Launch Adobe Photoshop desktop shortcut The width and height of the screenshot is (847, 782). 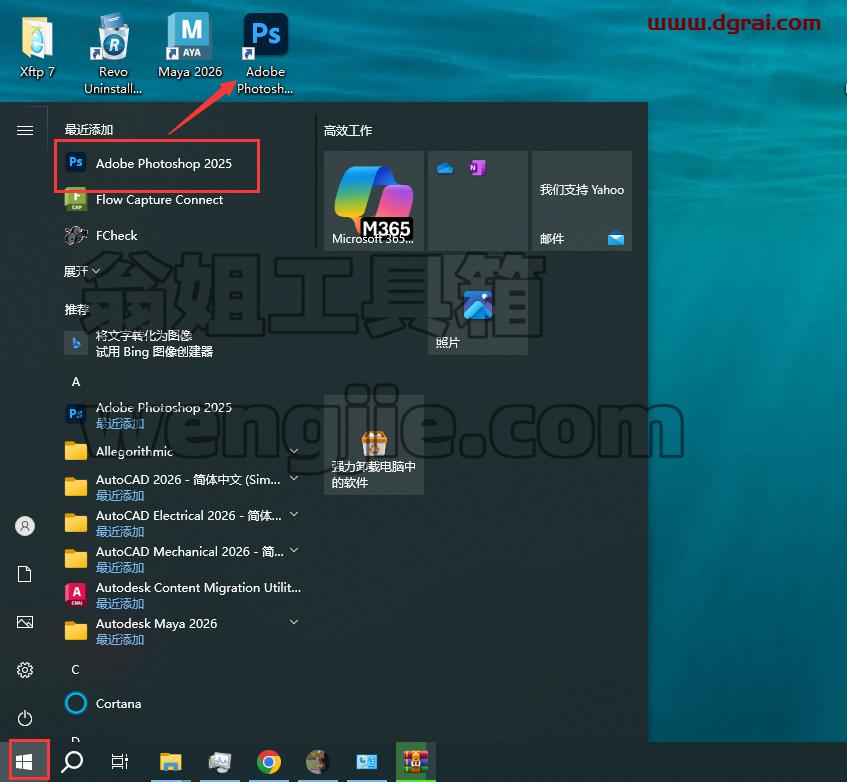click(265, 54)
